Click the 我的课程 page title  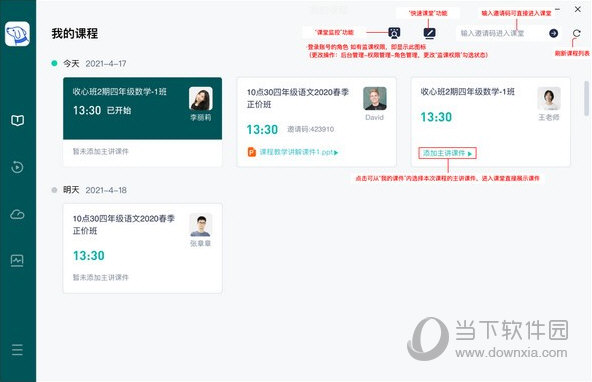coord(75,34)
